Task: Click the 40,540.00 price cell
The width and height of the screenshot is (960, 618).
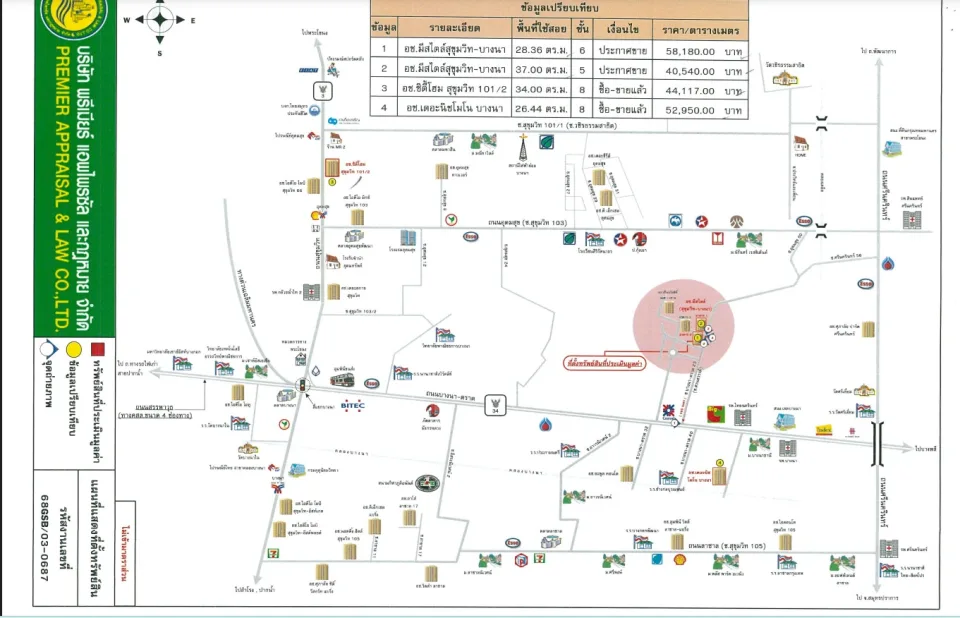Action: pos(702,70)
